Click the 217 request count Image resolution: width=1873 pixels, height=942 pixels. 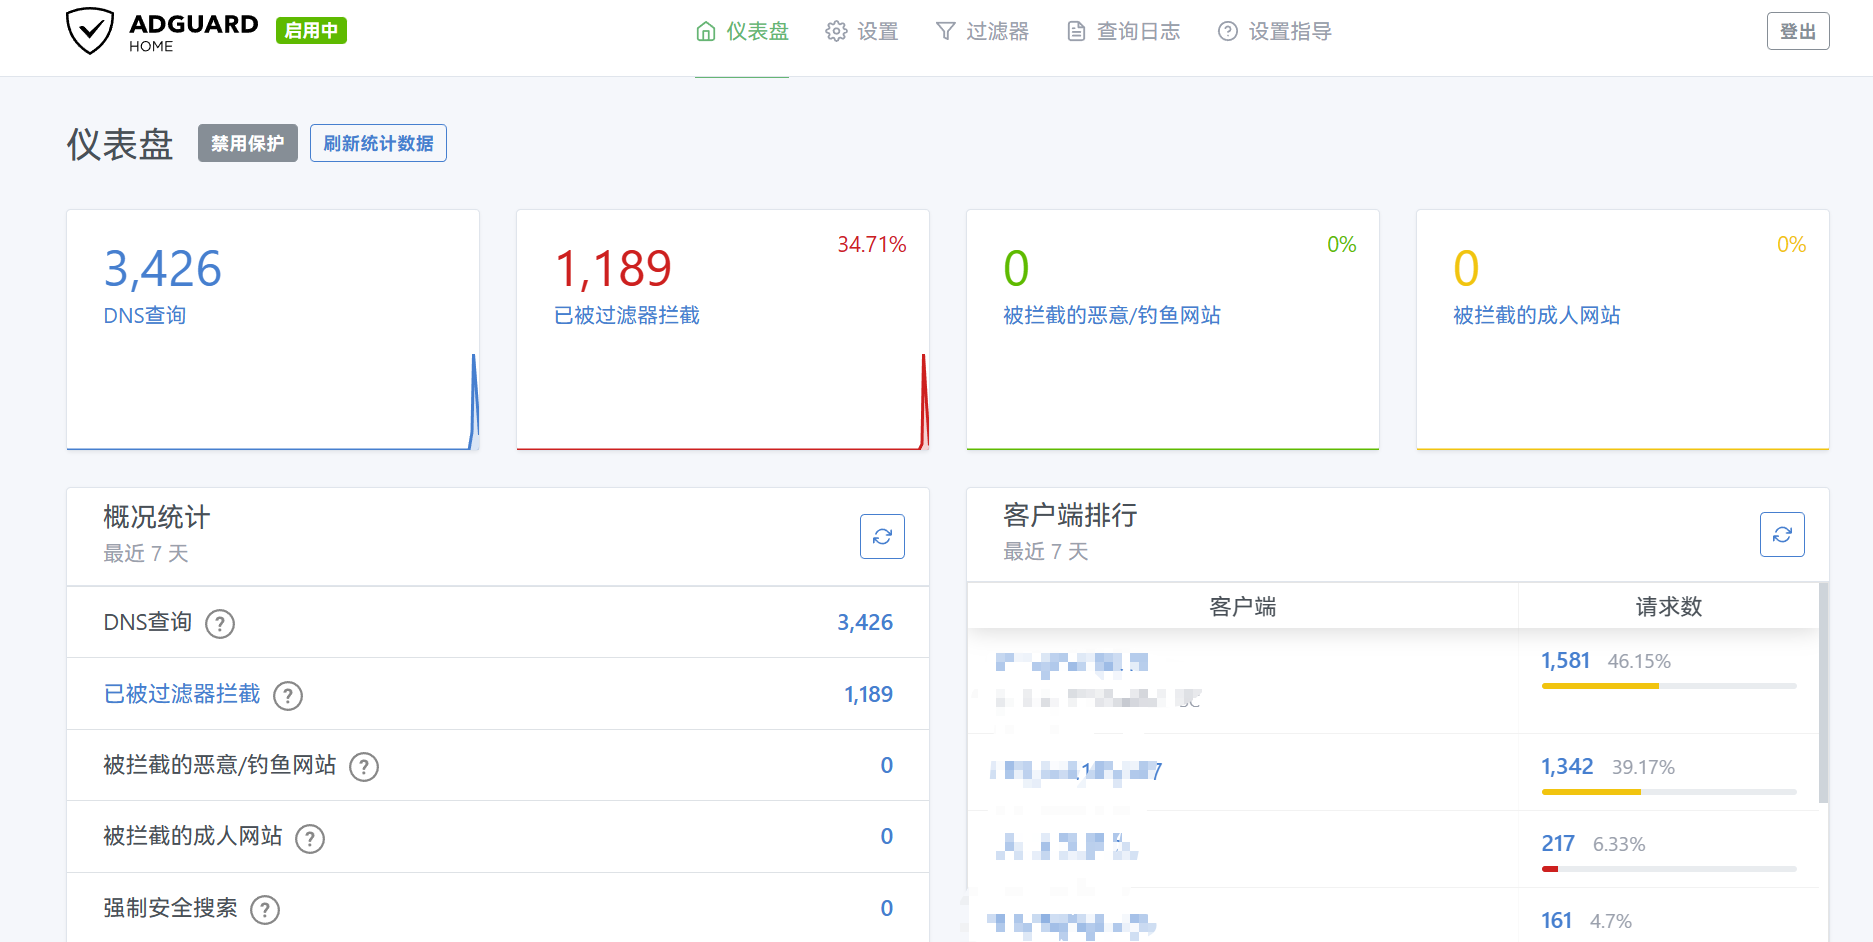1558,843
